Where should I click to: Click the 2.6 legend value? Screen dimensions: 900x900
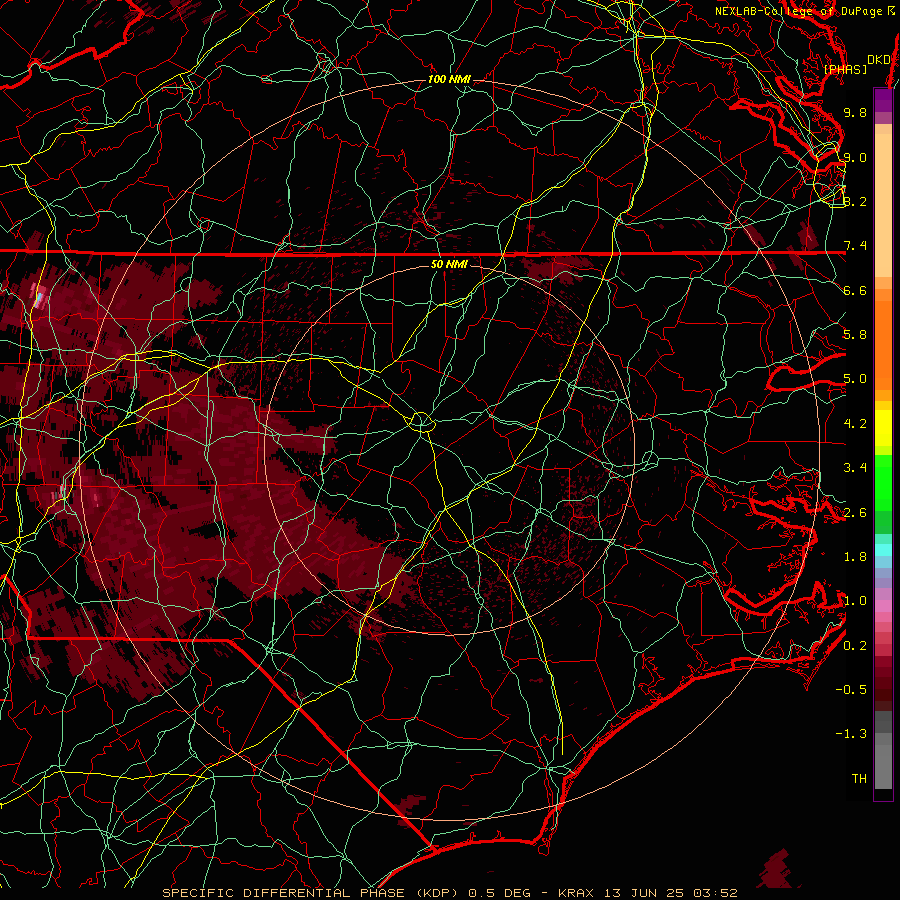click(x=855, y=513)
